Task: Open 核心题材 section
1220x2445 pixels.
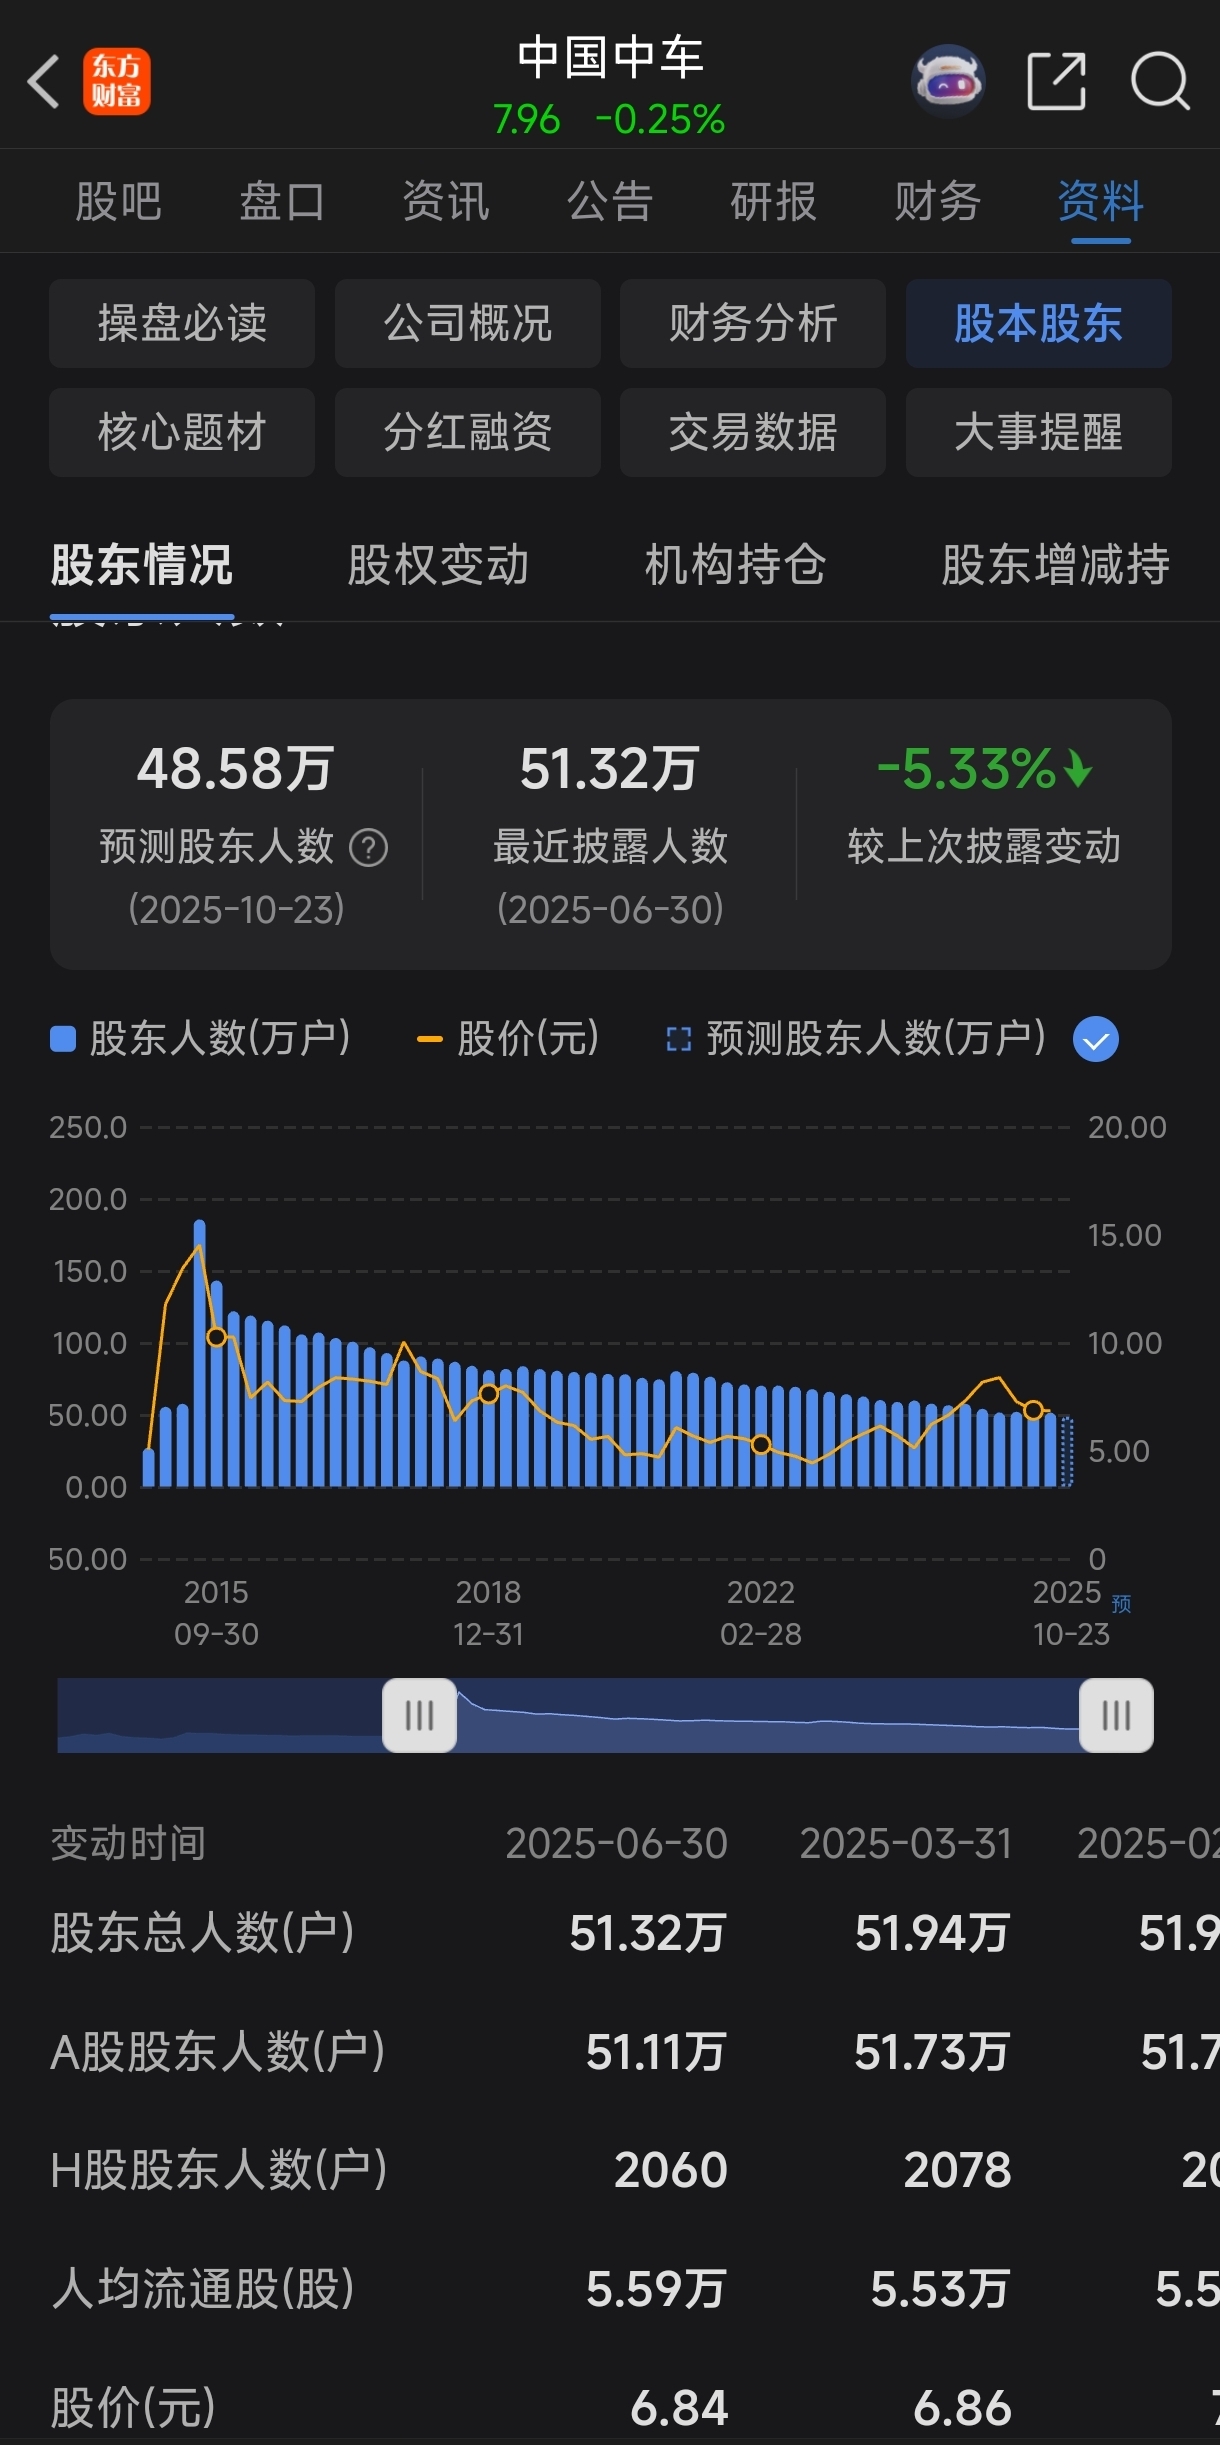Action: coord(182,432)
